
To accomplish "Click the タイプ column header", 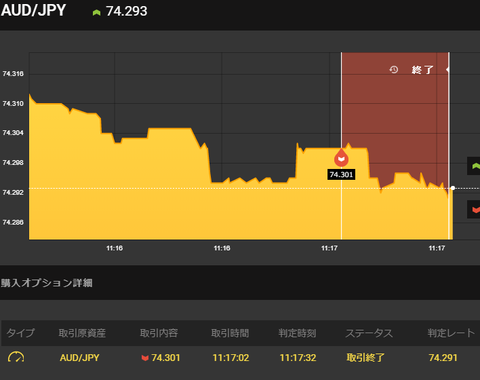I will [20, 333].
